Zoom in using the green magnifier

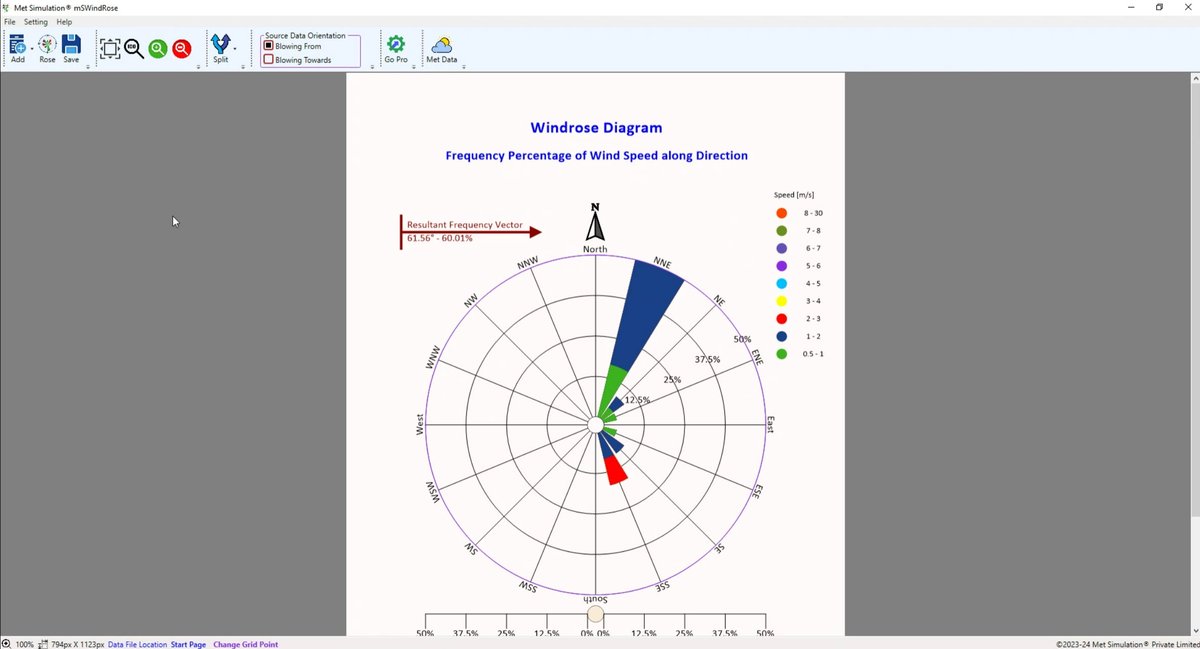[x=158, y=48]
